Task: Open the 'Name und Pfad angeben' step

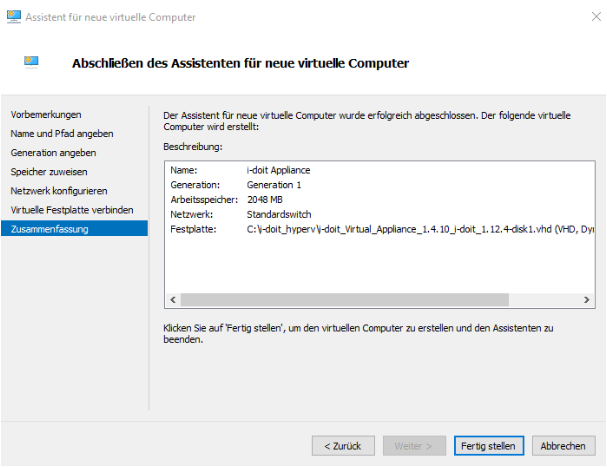Action: tap(62, 134)
